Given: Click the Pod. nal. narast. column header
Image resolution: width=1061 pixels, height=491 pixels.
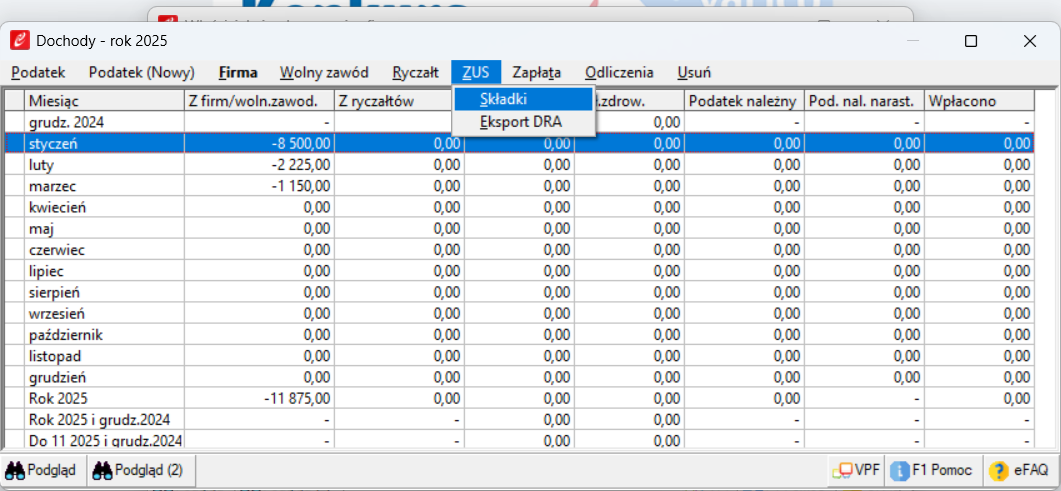Looking at the screenshot, I should point(864,101).
